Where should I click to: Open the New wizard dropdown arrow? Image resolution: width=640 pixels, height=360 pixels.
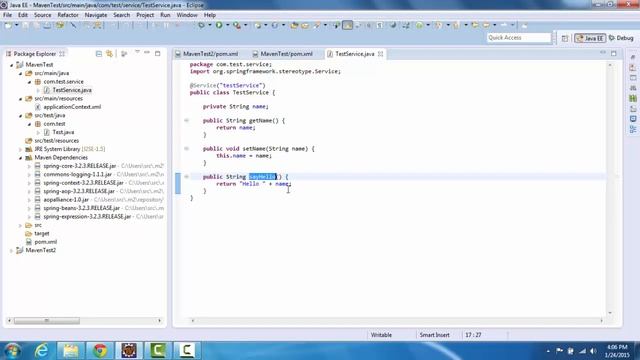pos(16,26)
